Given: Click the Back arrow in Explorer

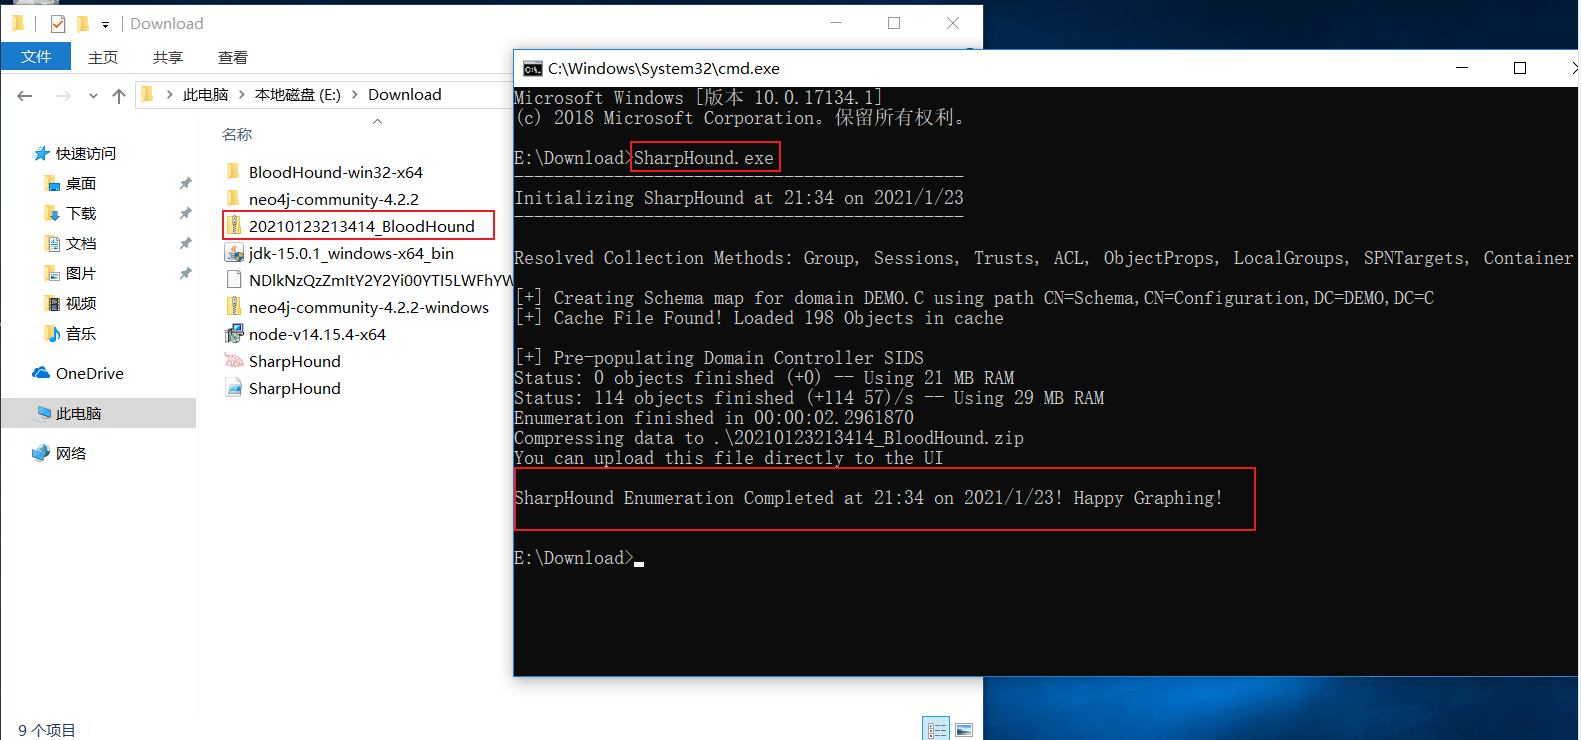Looking at the screenshot, I should point(25,95).
